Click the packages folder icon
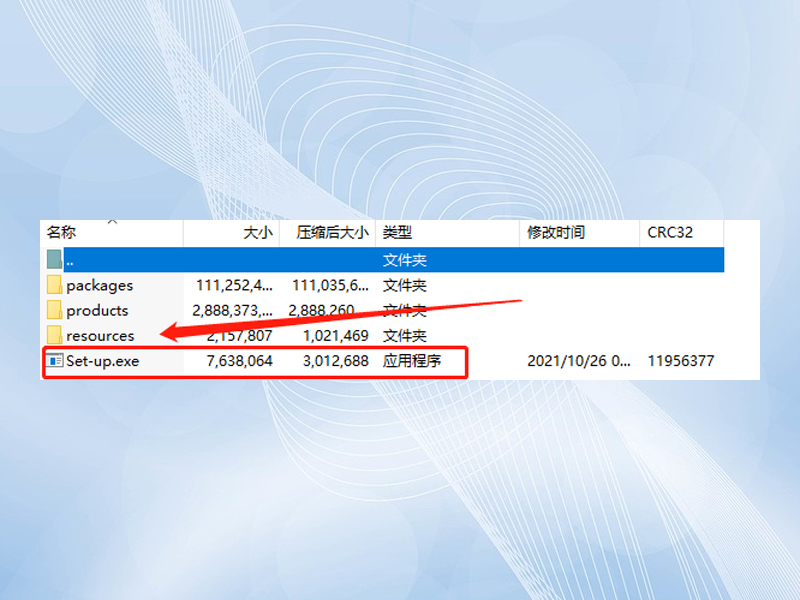The height and width of the screenshot is (600, 800). [x=54, y=285]
